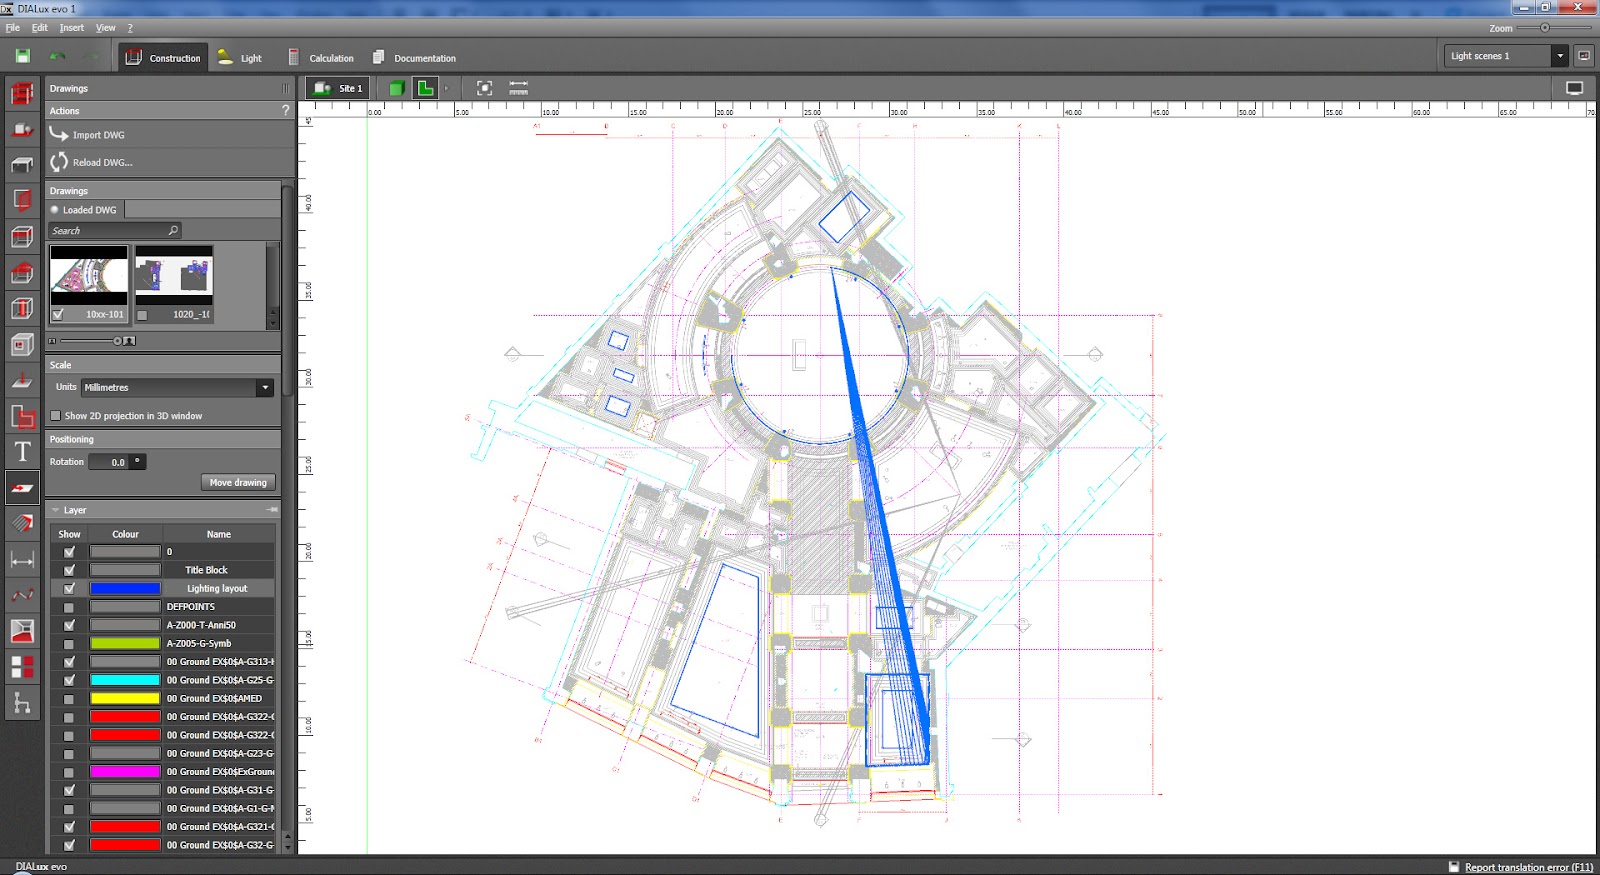
Task: Enable Show 2D projection in 3D window
Action: click(56, 416)
